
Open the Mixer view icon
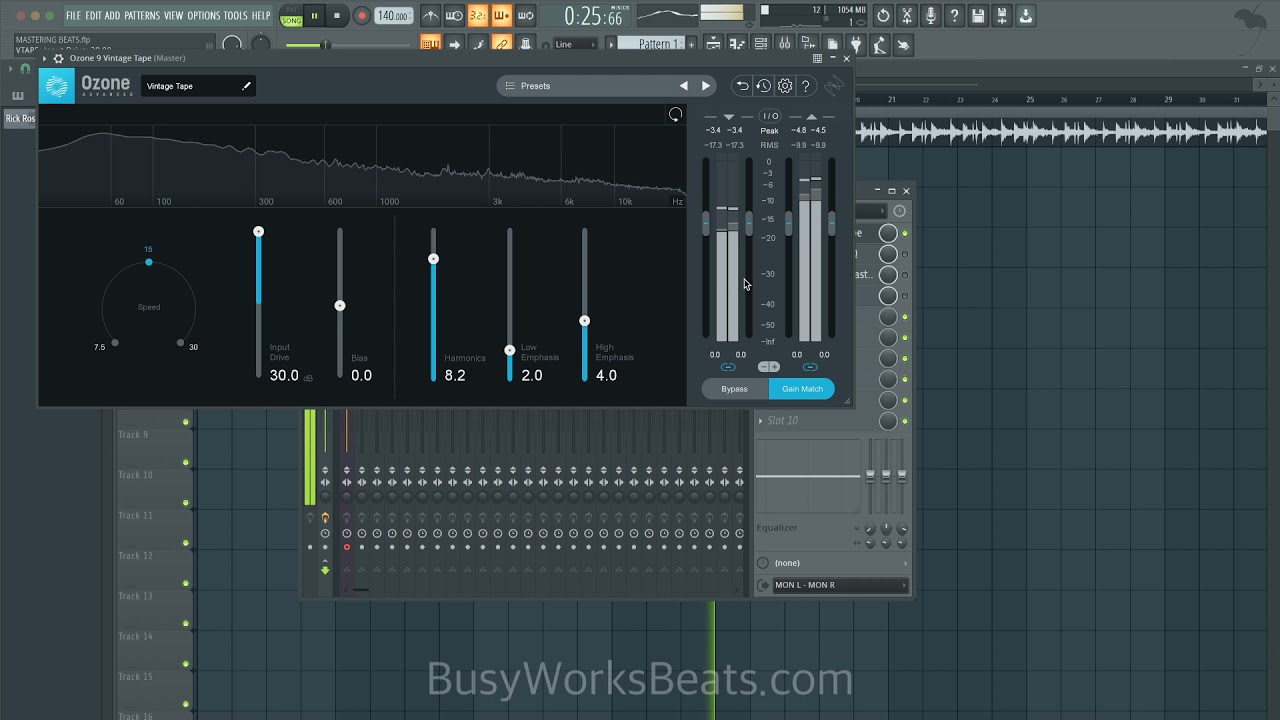pos(785,44)
